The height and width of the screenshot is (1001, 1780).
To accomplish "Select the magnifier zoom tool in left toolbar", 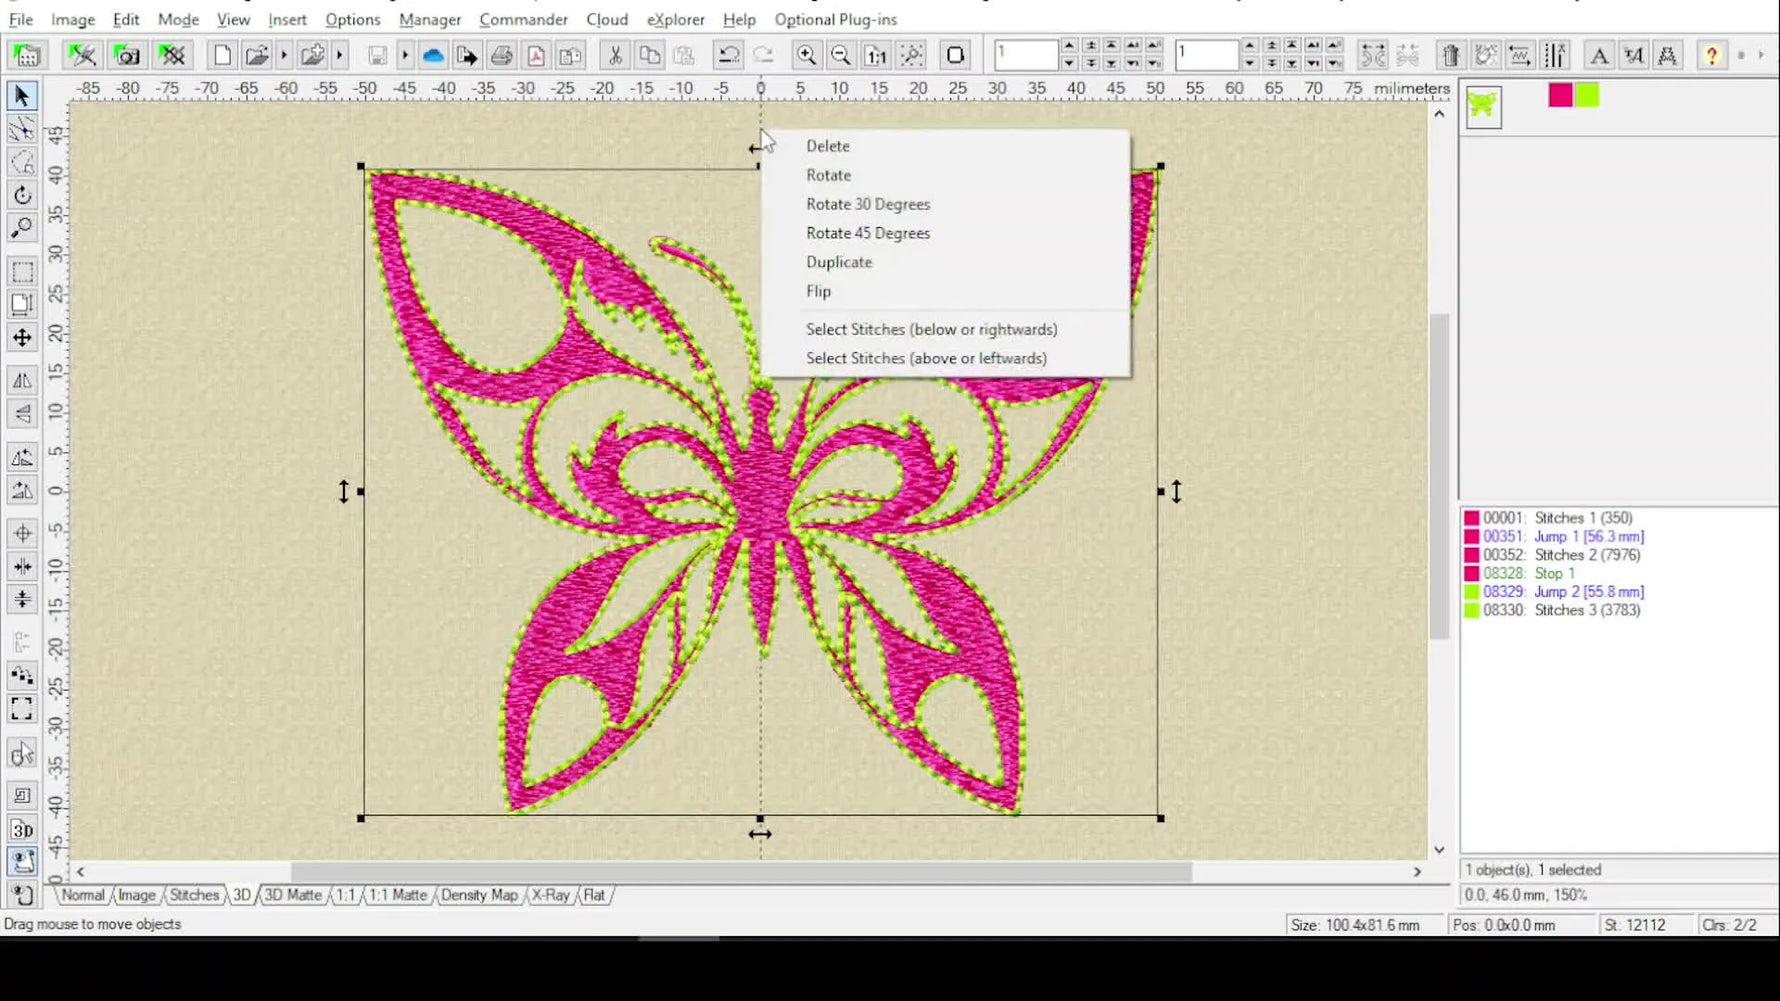I will point(22,228).
